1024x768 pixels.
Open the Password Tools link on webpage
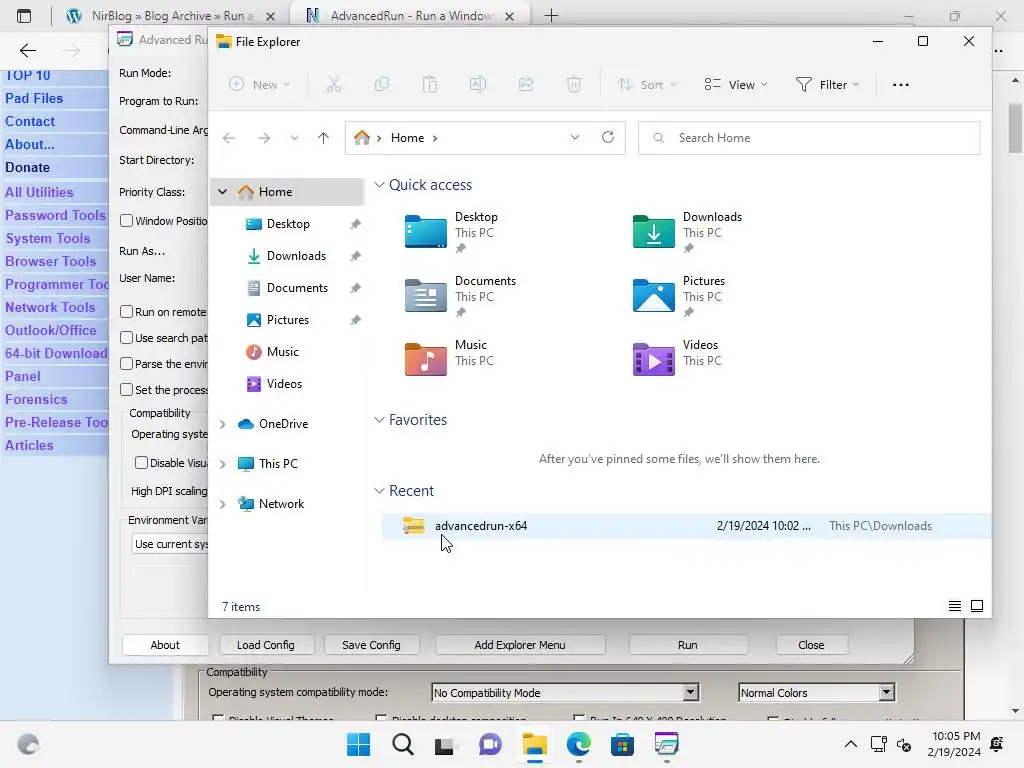coord(55,215)
